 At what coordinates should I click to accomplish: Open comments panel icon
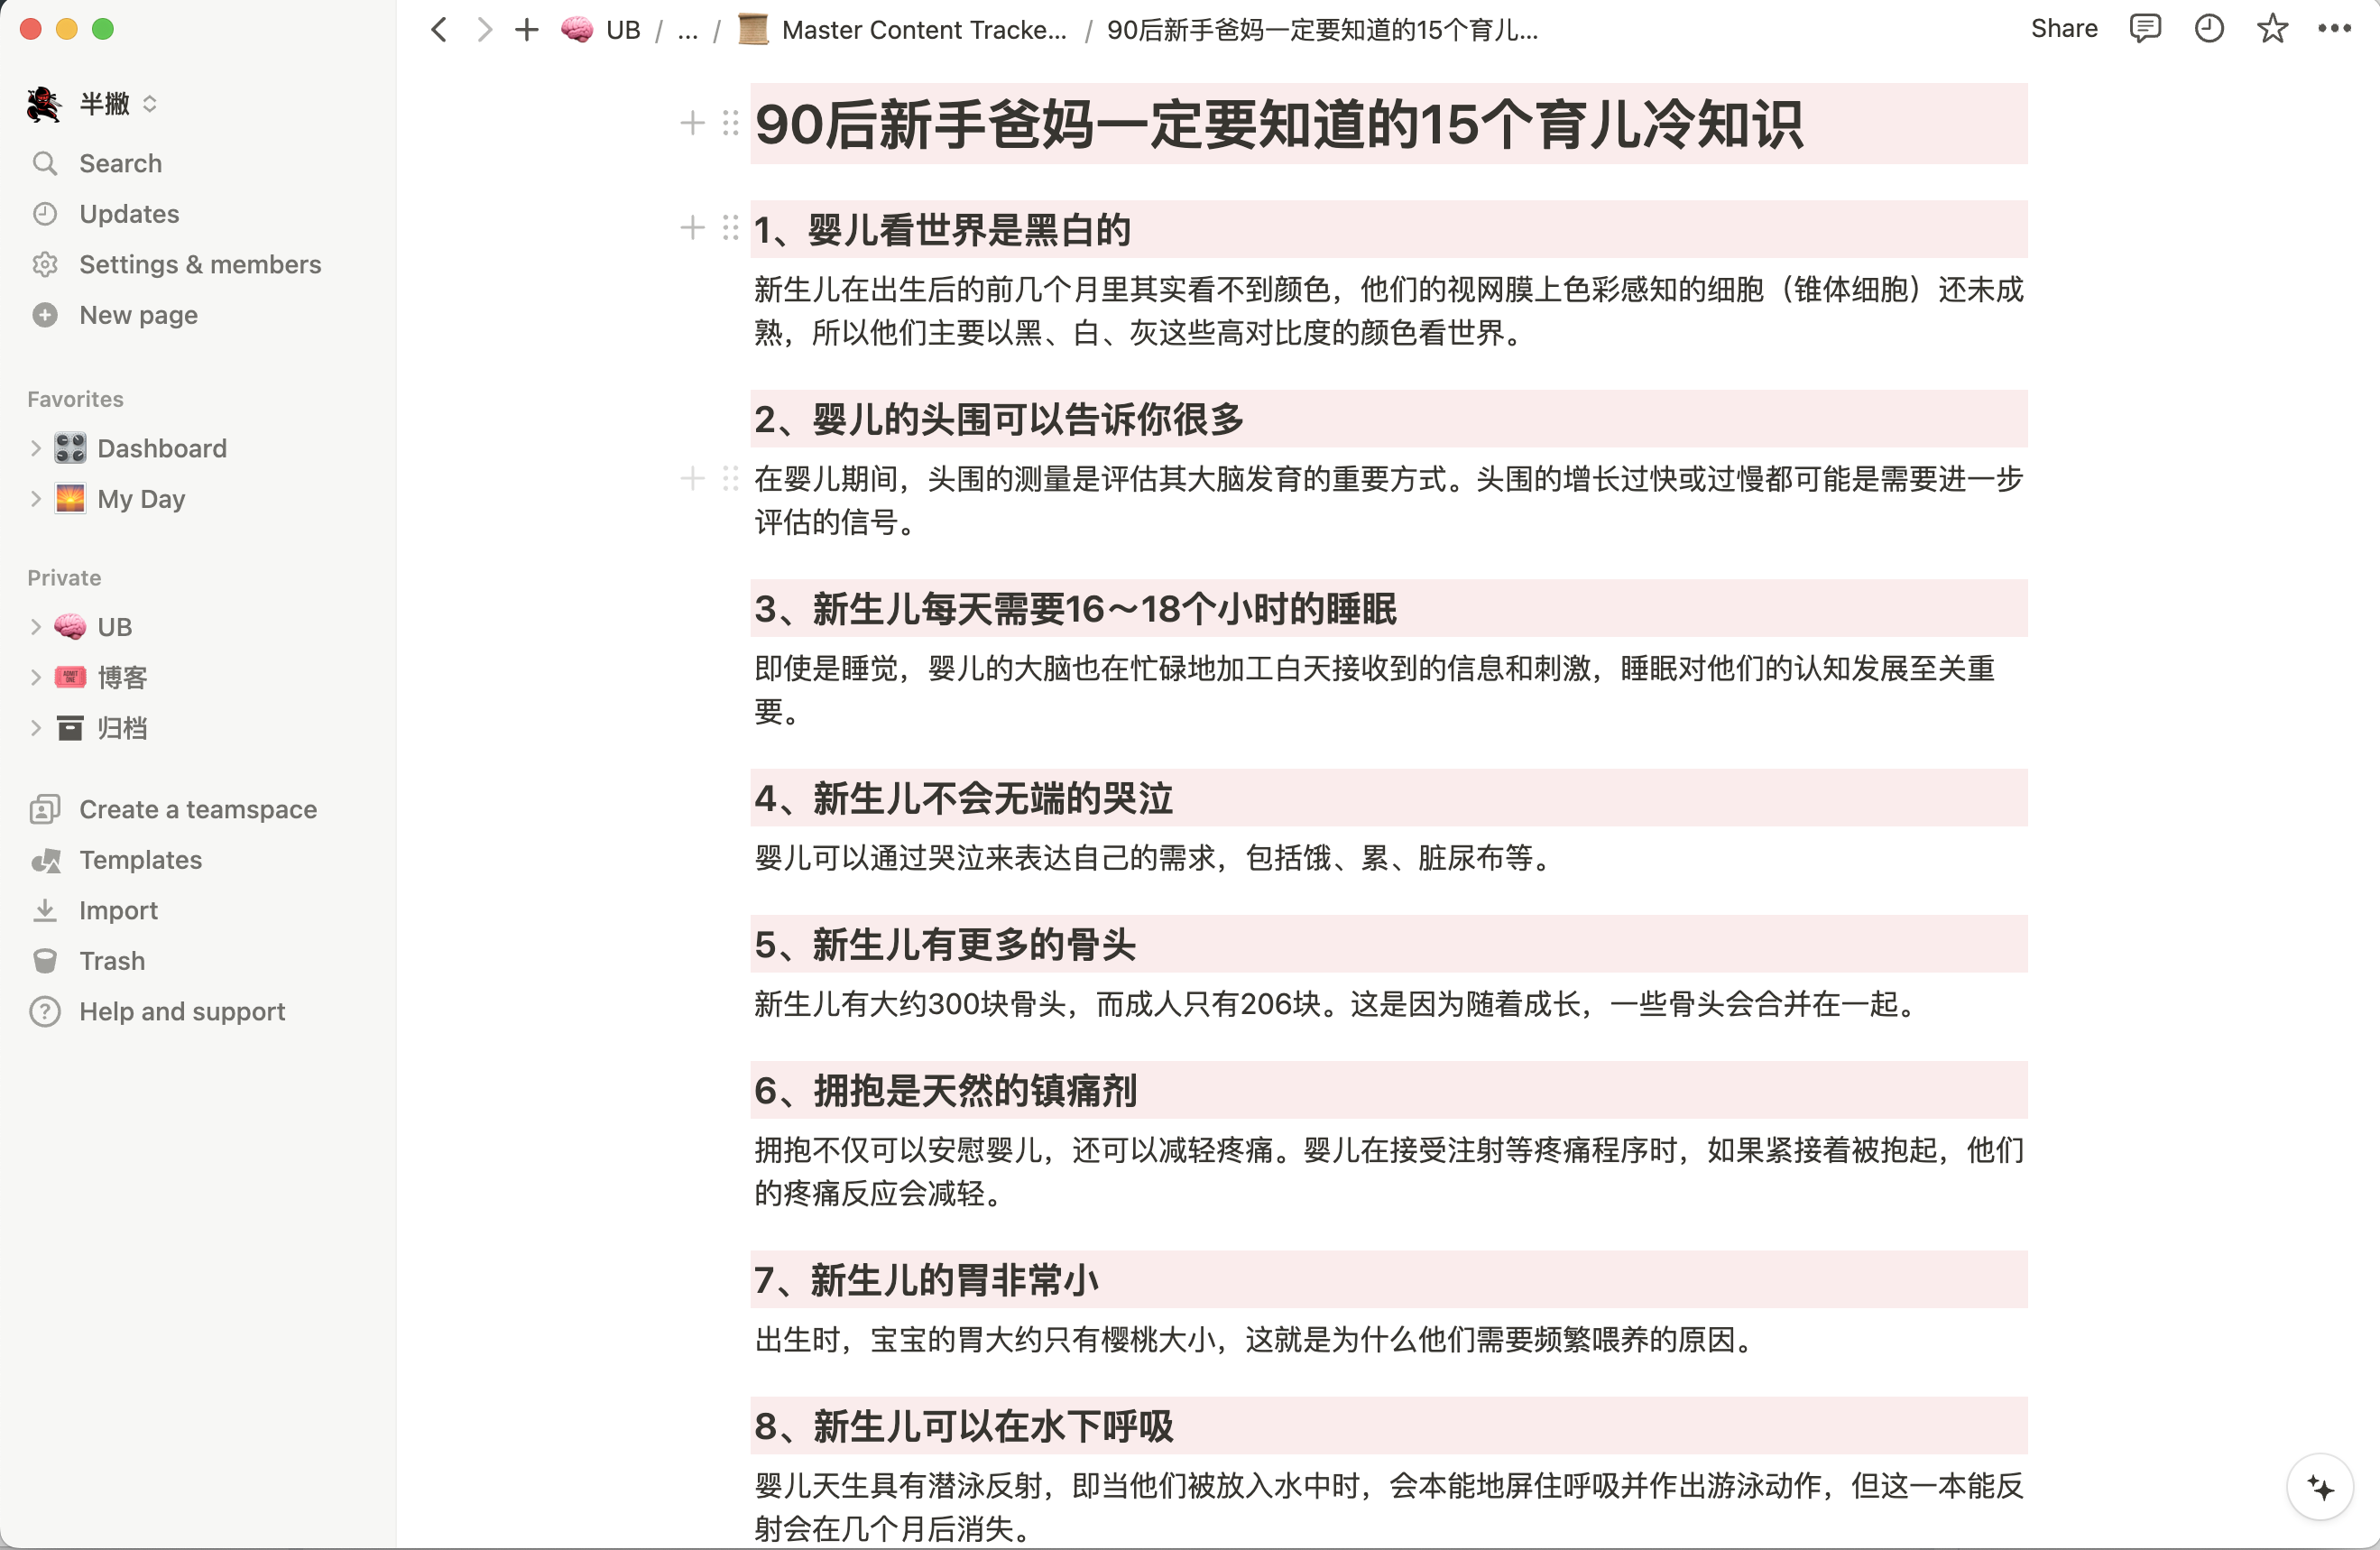2144,29
